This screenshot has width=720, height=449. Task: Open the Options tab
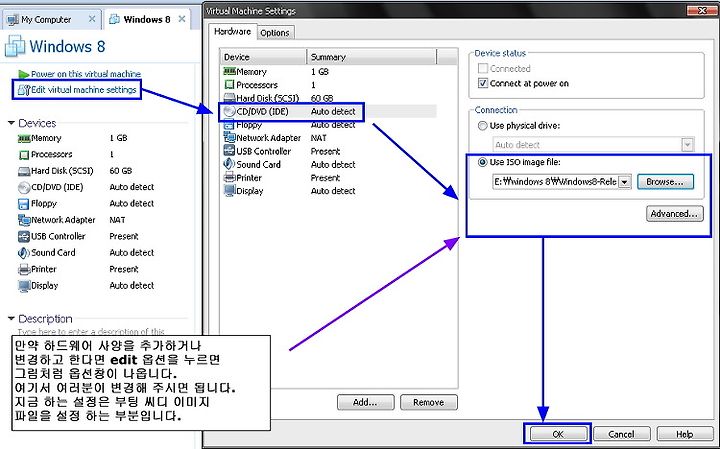275,33
